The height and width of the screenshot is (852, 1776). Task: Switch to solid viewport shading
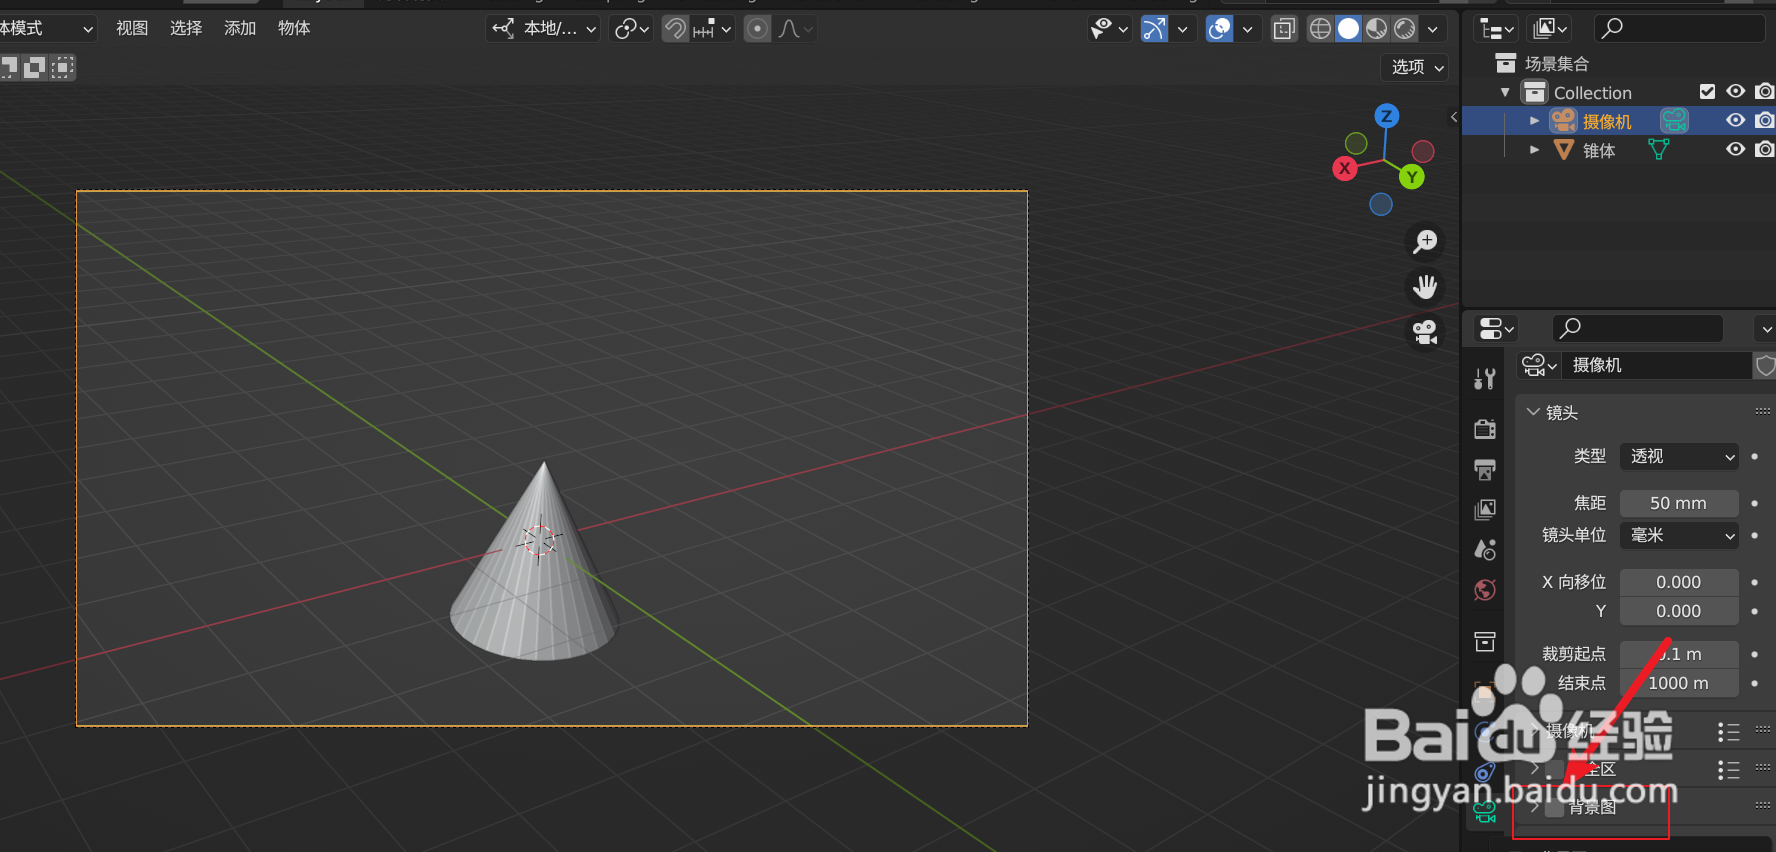(x=1348, y=29)
